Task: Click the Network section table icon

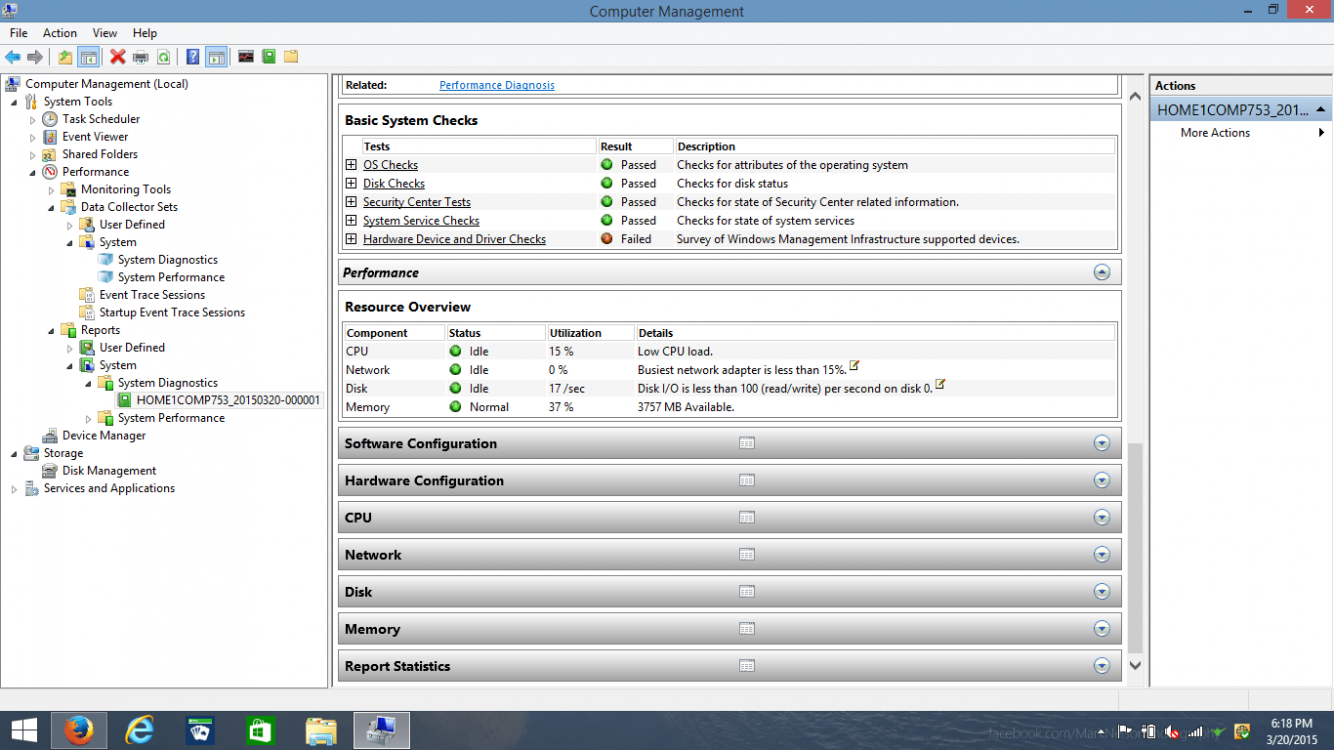Action: (747, 554)
